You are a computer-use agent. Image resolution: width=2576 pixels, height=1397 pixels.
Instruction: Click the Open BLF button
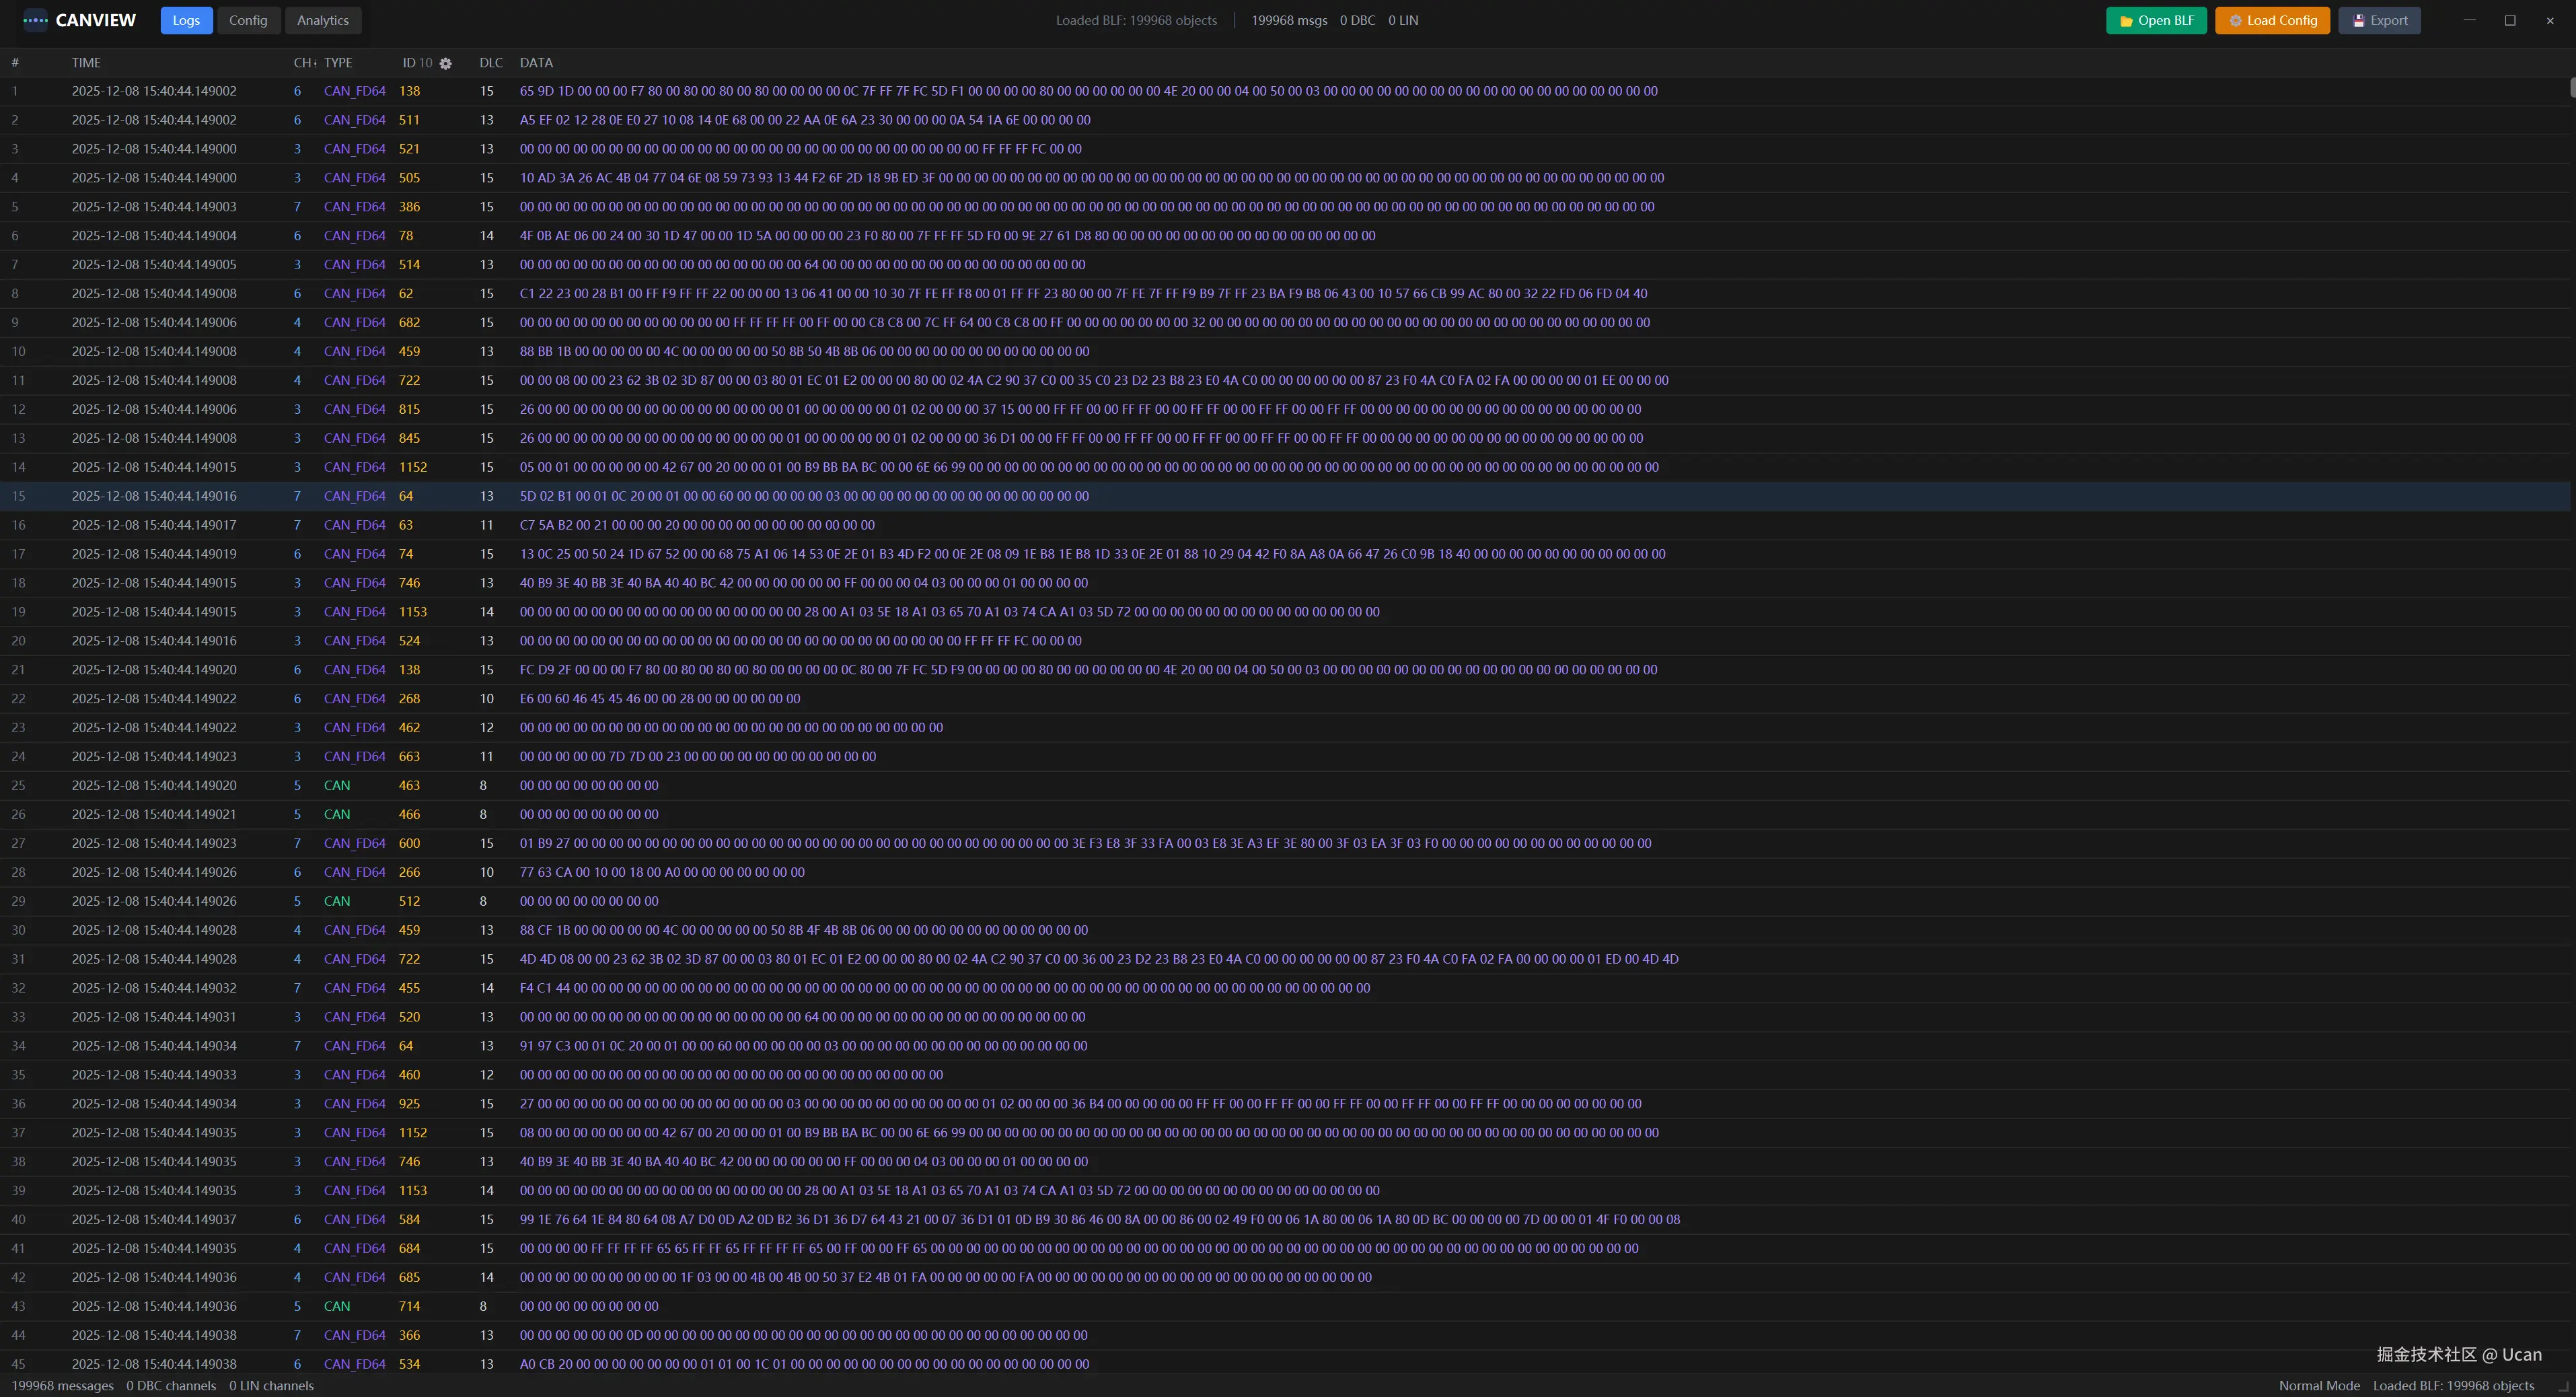coord(2156,20)
